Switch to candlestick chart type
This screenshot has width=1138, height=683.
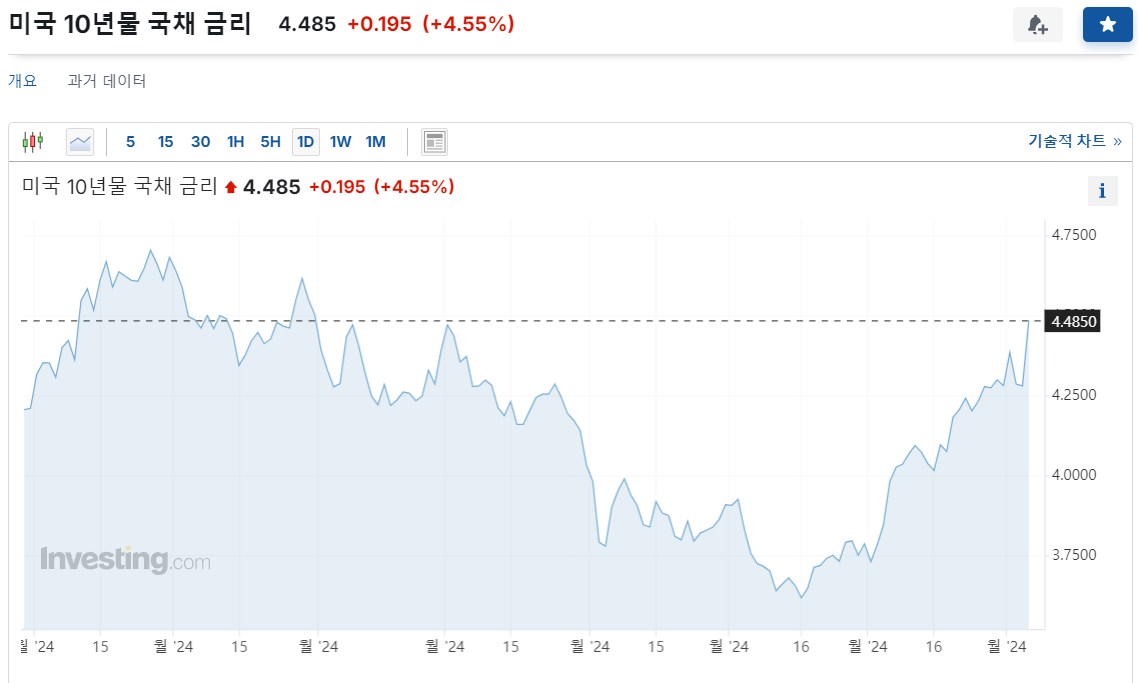click(x=33, y=142)
